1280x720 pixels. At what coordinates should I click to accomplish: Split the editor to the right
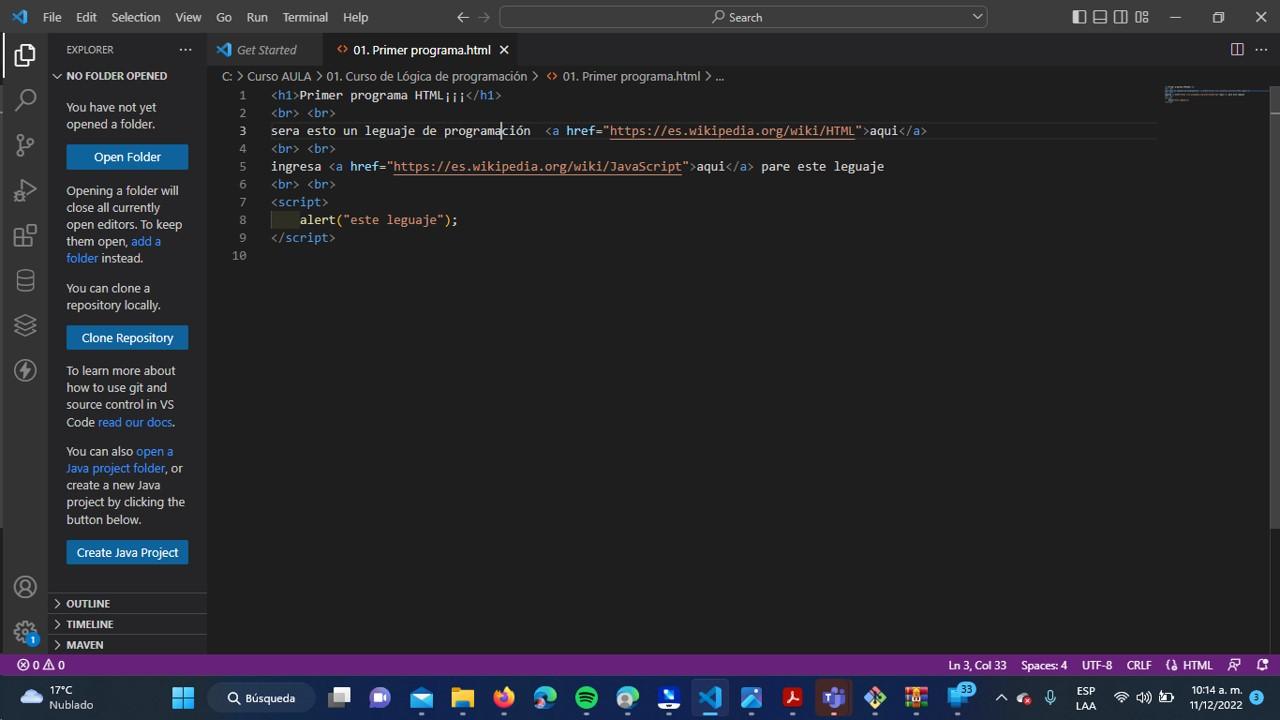[x=1237, y=49]
